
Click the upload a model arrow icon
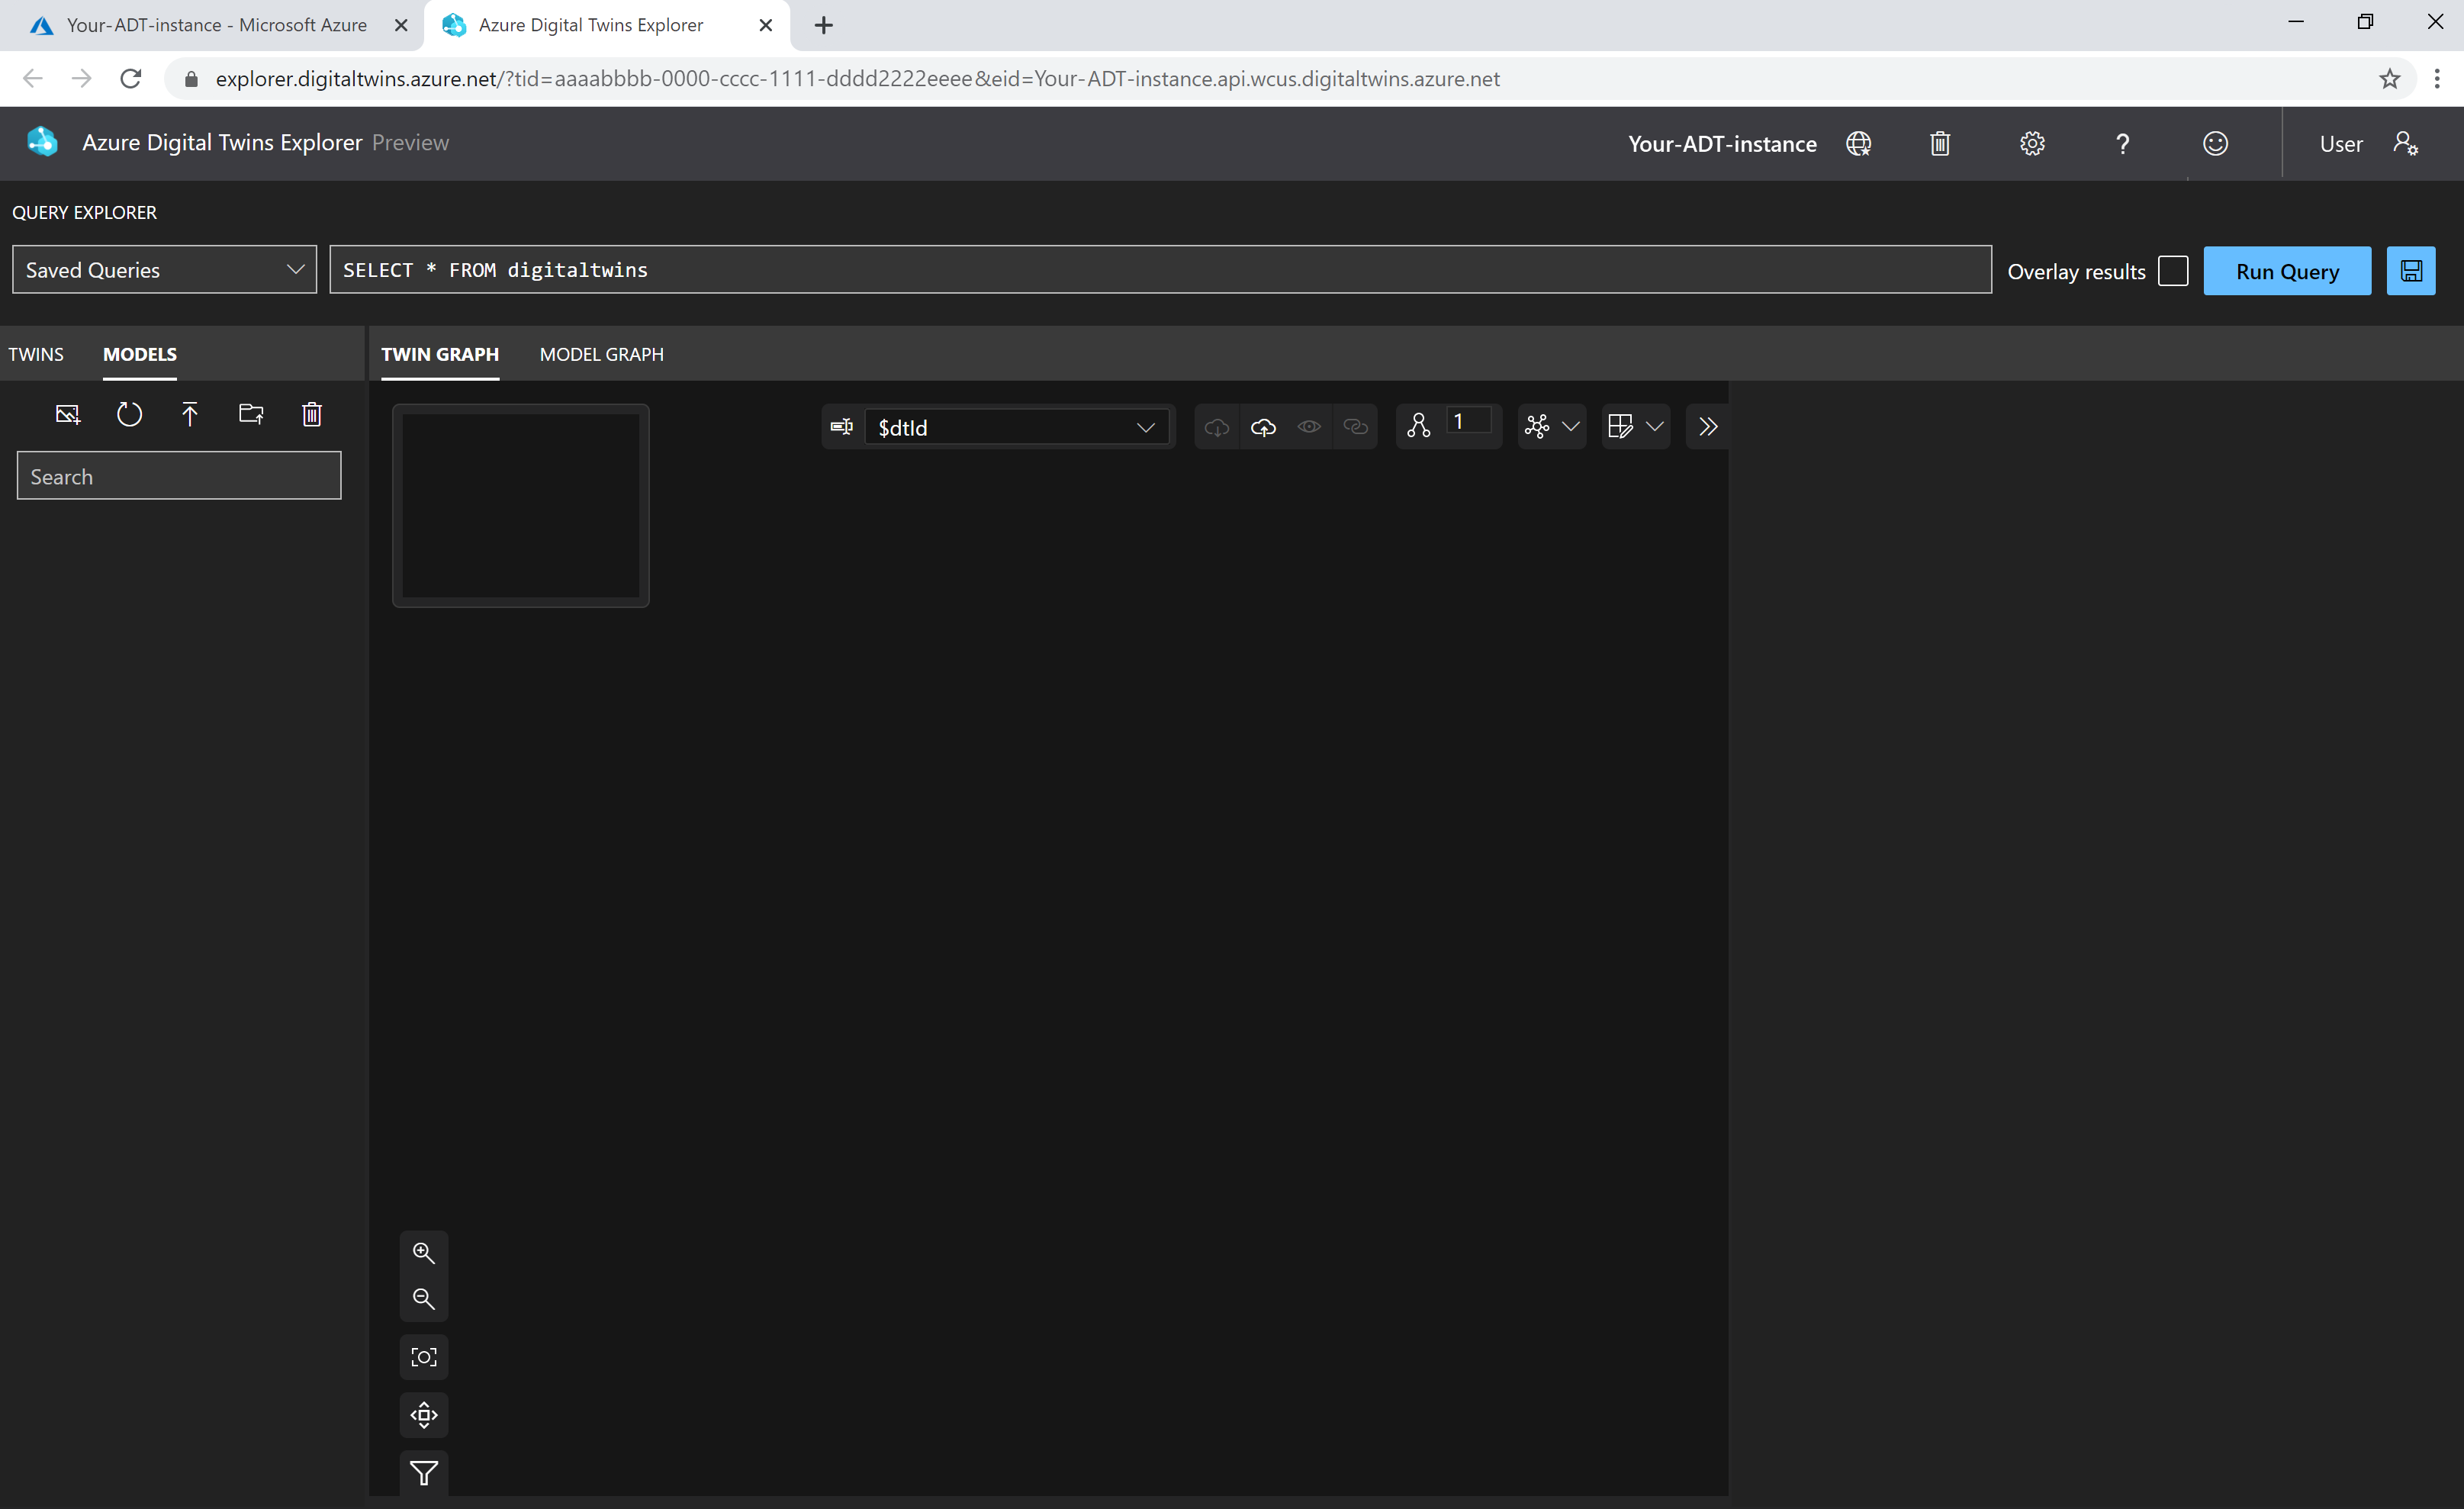tap(190, 414)
